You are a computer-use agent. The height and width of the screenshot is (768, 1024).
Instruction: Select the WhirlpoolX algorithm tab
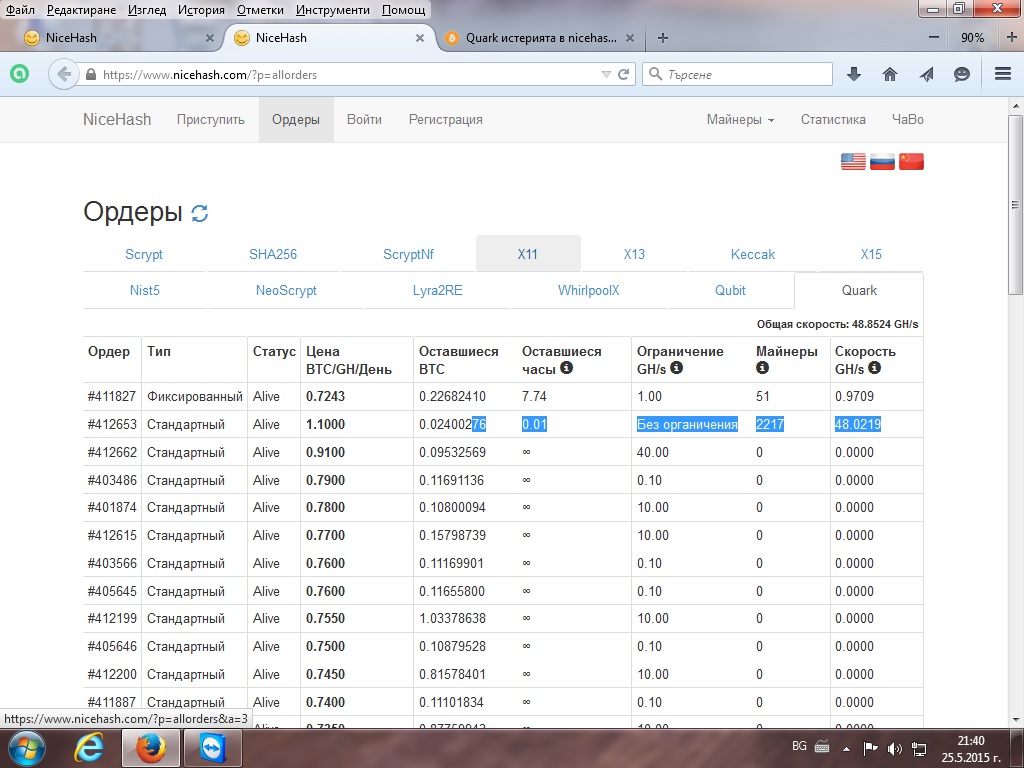click(588, 290)
